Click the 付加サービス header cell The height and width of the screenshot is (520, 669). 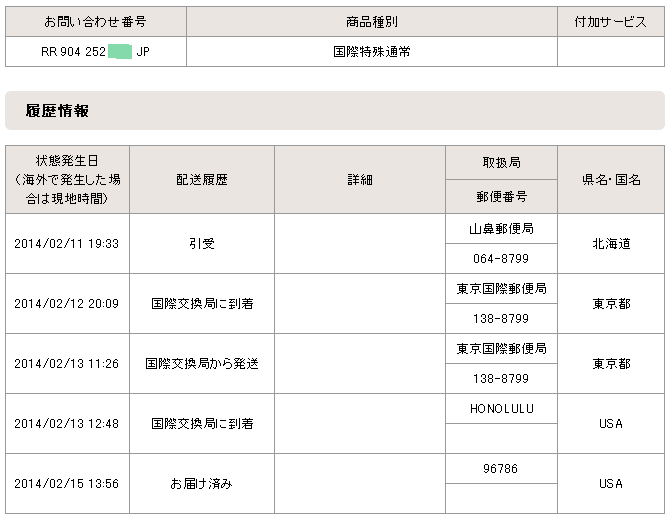611,21
